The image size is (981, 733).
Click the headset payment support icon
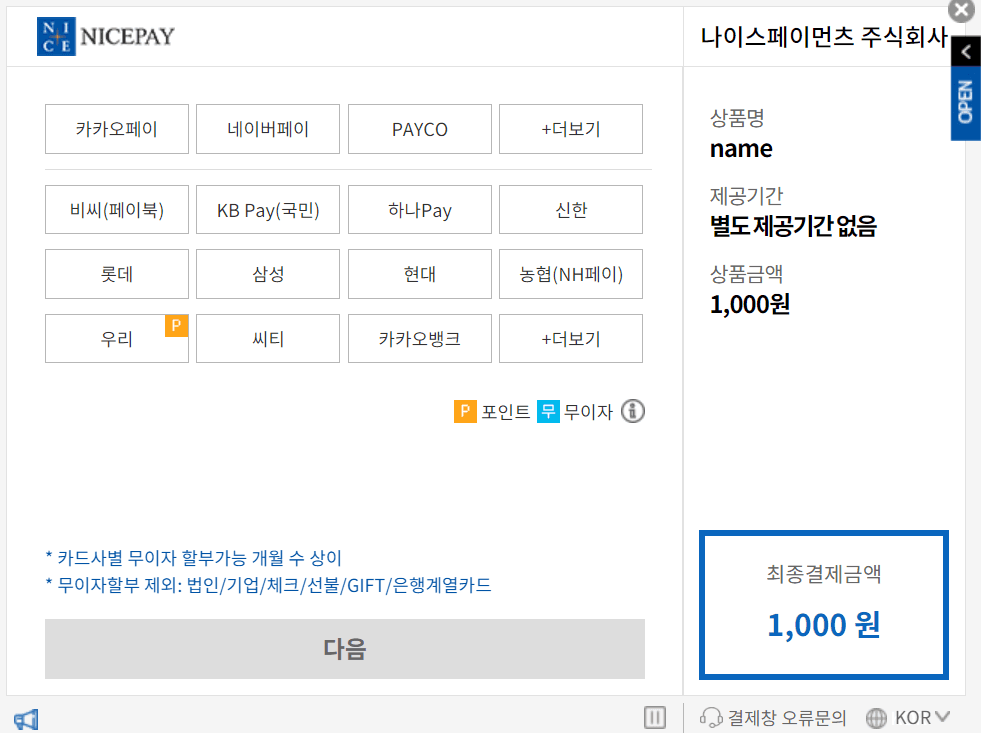712,717
